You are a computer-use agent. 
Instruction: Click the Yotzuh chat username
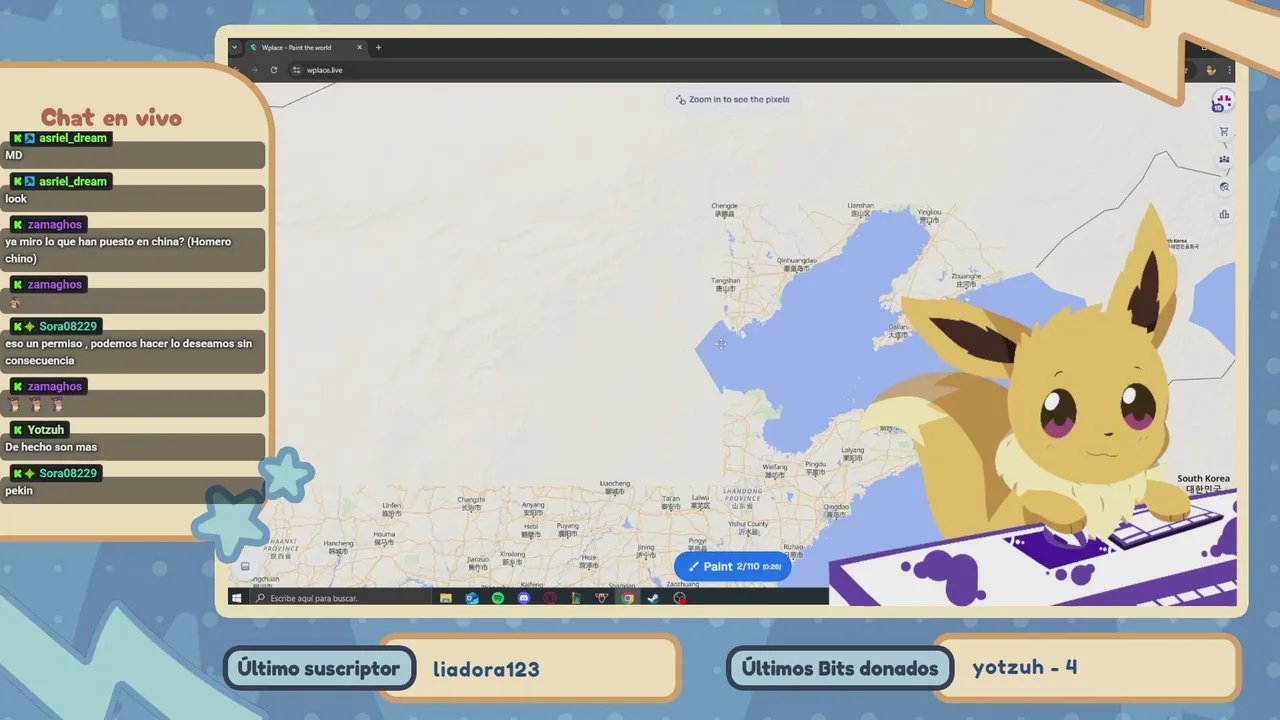pos(46,430)
